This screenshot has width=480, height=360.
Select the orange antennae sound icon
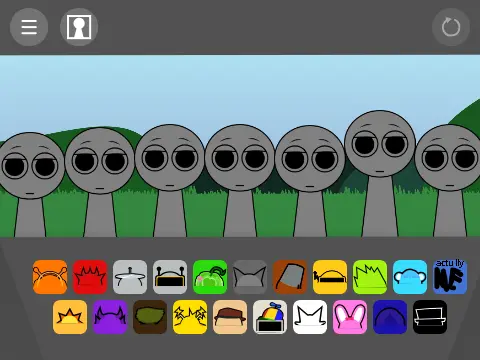tap(50, 277)
